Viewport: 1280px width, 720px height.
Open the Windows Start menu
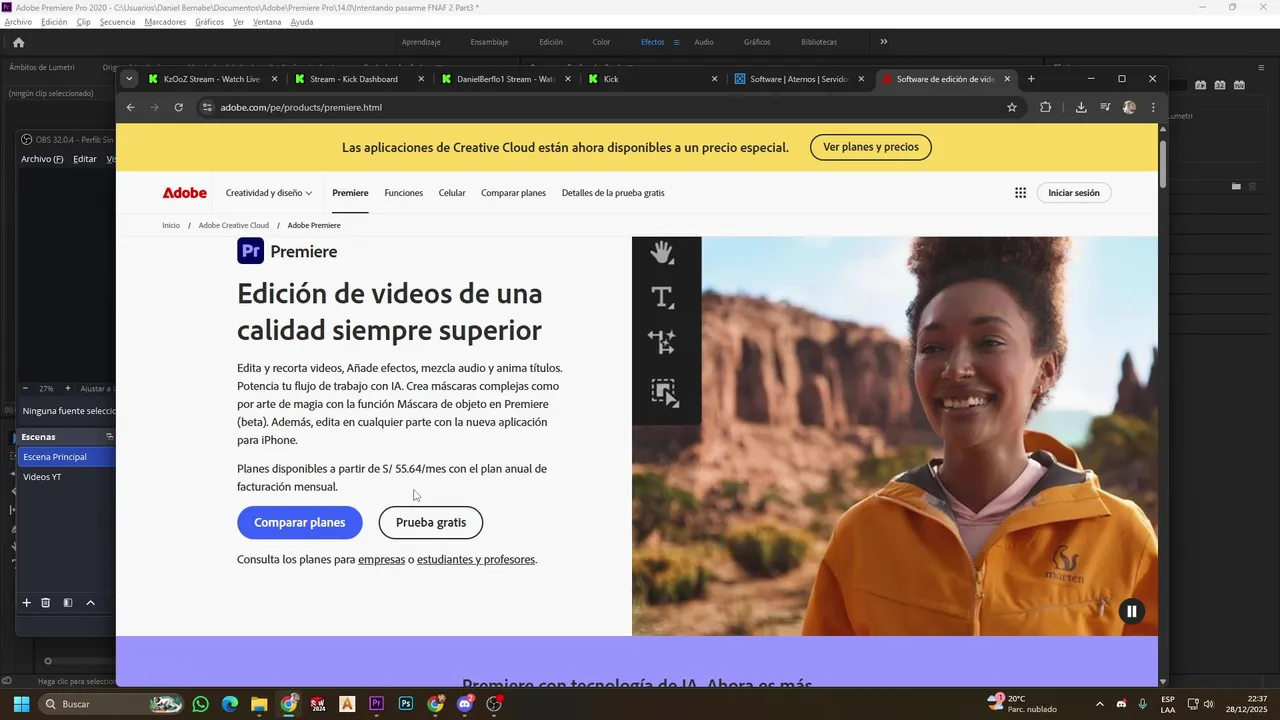(22, 704)
